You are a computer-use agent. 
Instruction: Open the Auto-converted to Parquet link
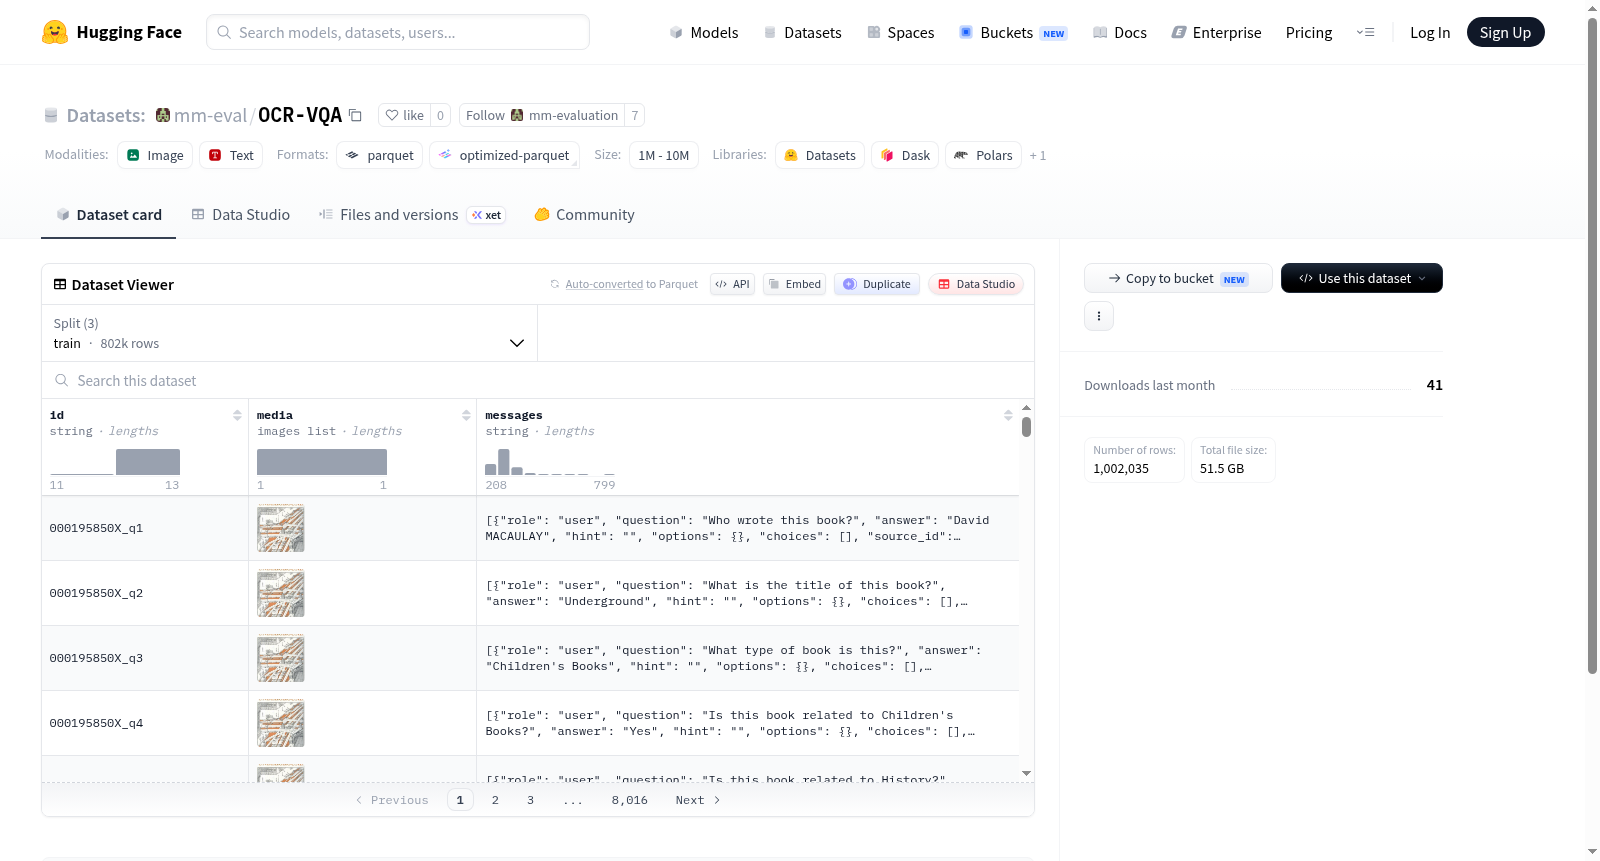click(632, 284)
